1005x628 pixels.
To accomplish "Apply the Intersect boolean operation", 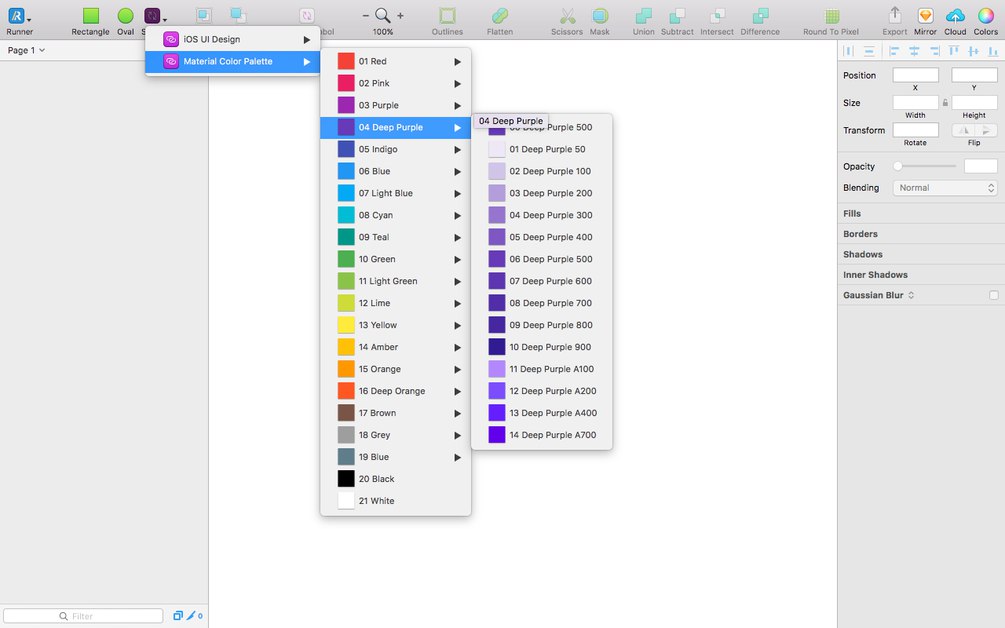I will pyautogui.click(x=717, y=16).
